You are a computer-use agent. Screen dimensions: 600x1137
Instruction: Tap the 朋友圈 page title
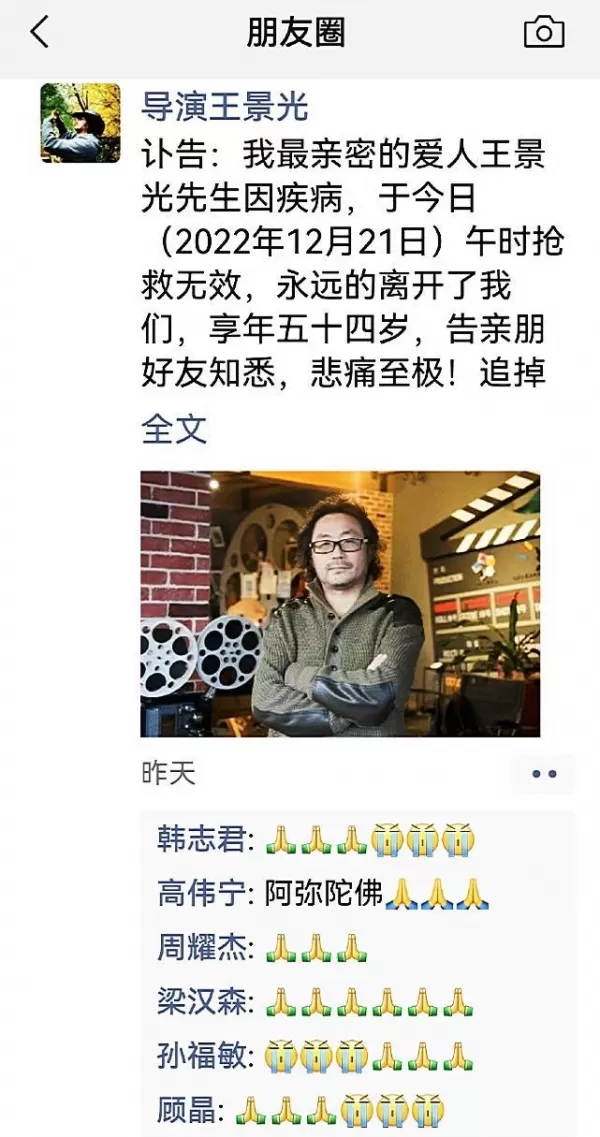pos(296,33)
